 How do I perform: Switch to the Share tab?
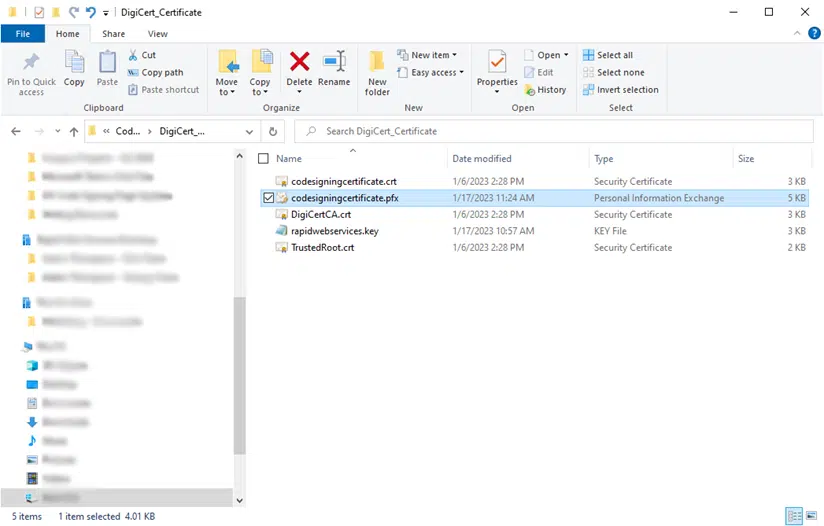(114, 34)
